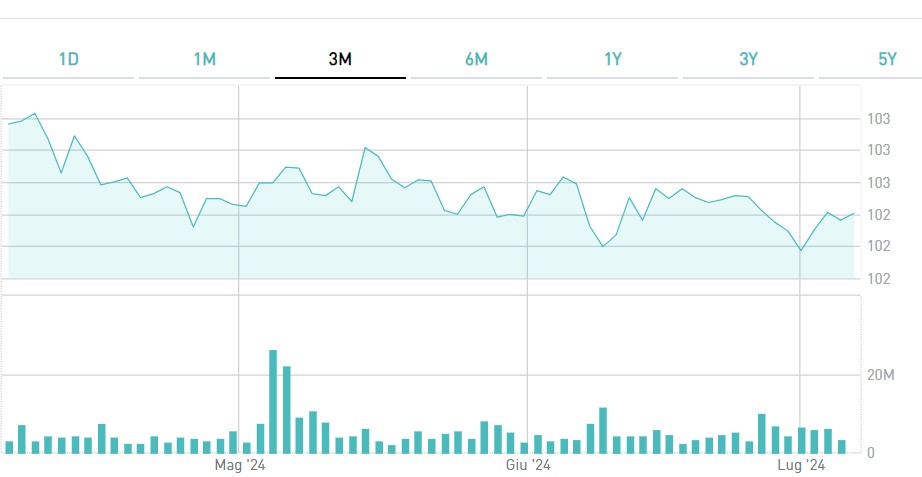Switch chart to the 3Y range

749,59
